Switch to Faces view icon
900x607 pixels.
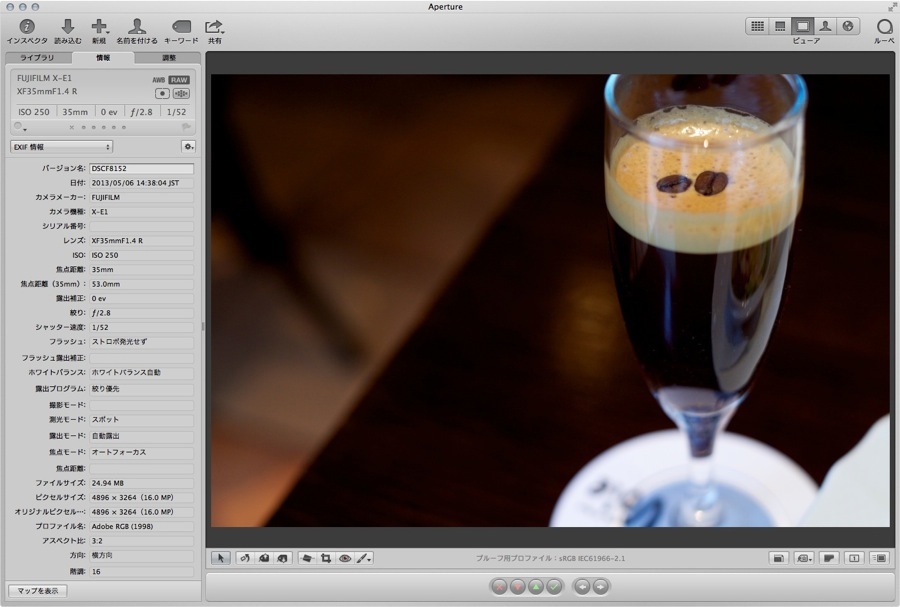point(826,26)
